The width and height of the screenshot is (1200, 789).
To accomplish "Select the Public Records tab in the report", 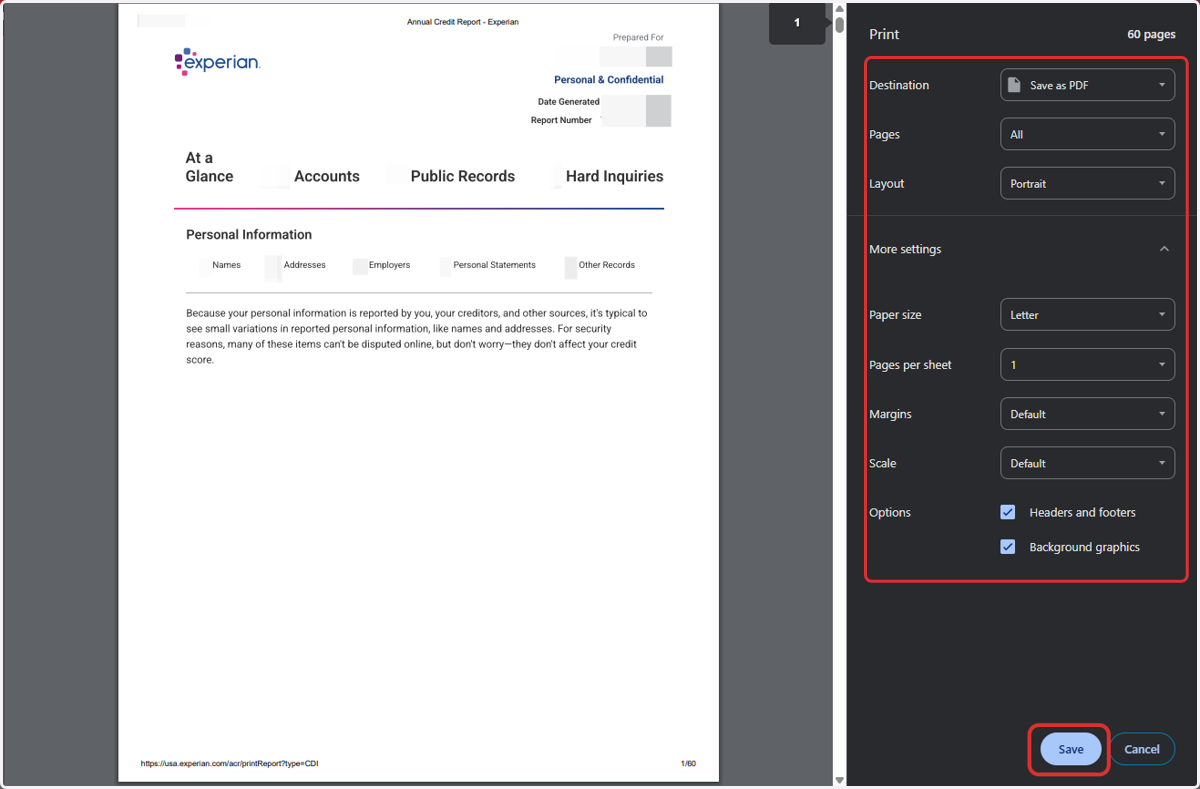I will (x=462, y=176).
